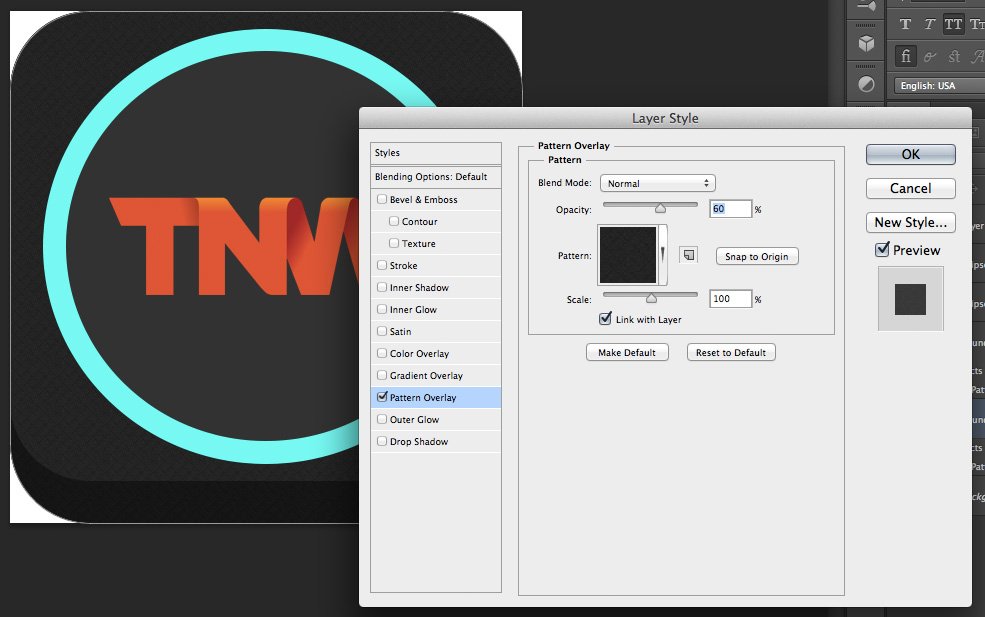Open the Blend Mode Normal dropdown
This screenshot has width=985, height=617.
pos(658,183)
